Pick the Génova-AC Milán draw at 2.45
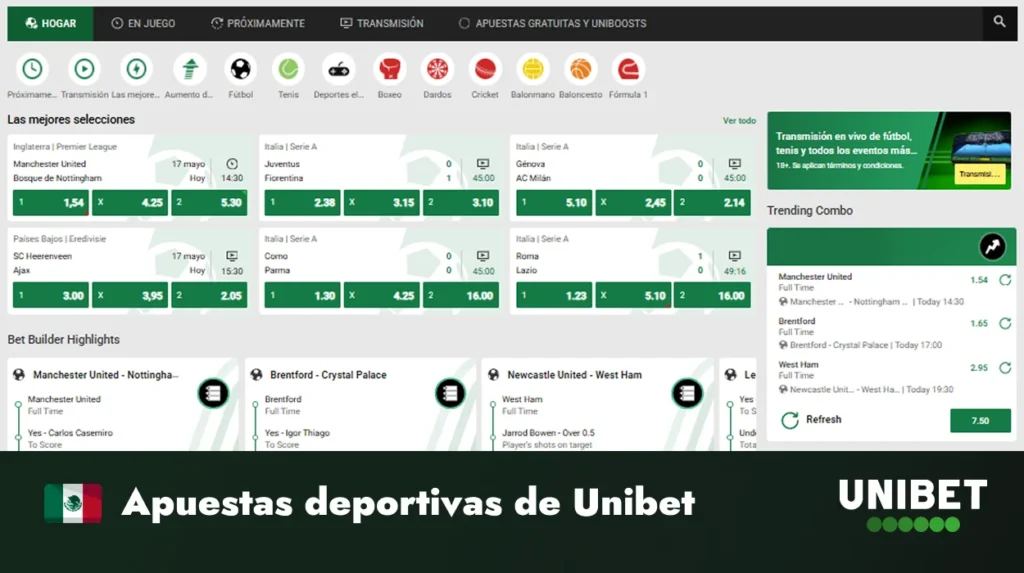 click(633, 203)
